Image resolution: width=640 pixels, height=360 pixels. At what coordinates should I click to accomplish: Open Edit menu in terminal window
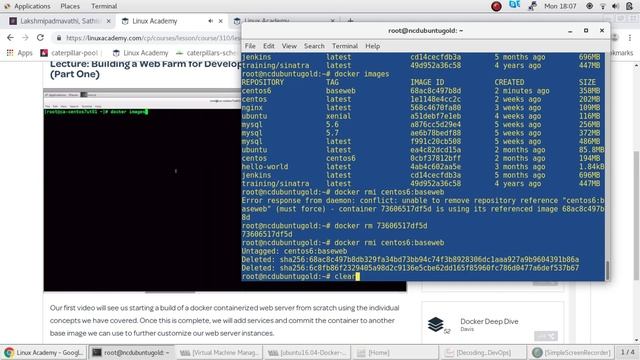(269, 46)
